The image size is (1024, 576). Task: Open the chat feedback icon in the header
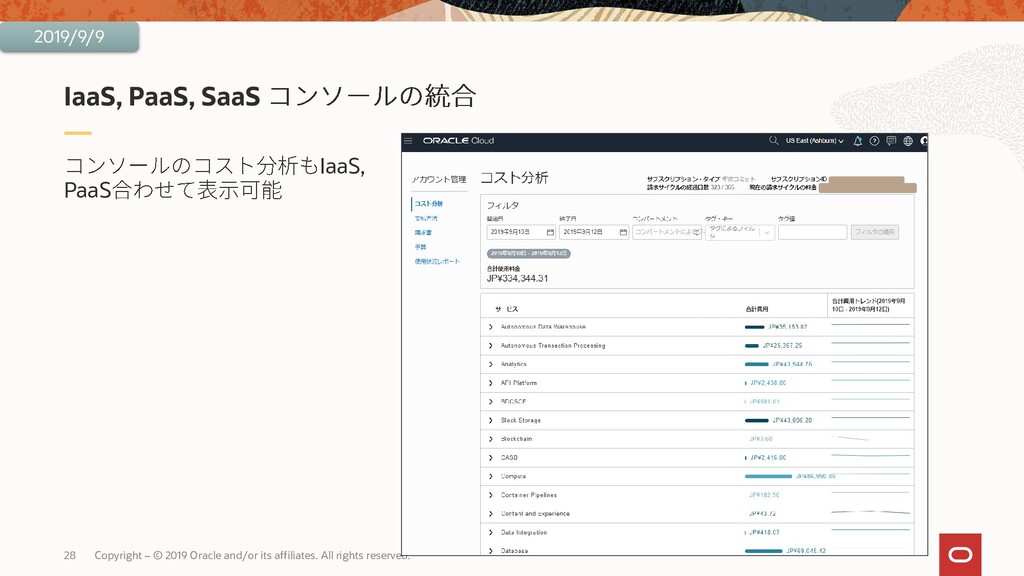891,141
